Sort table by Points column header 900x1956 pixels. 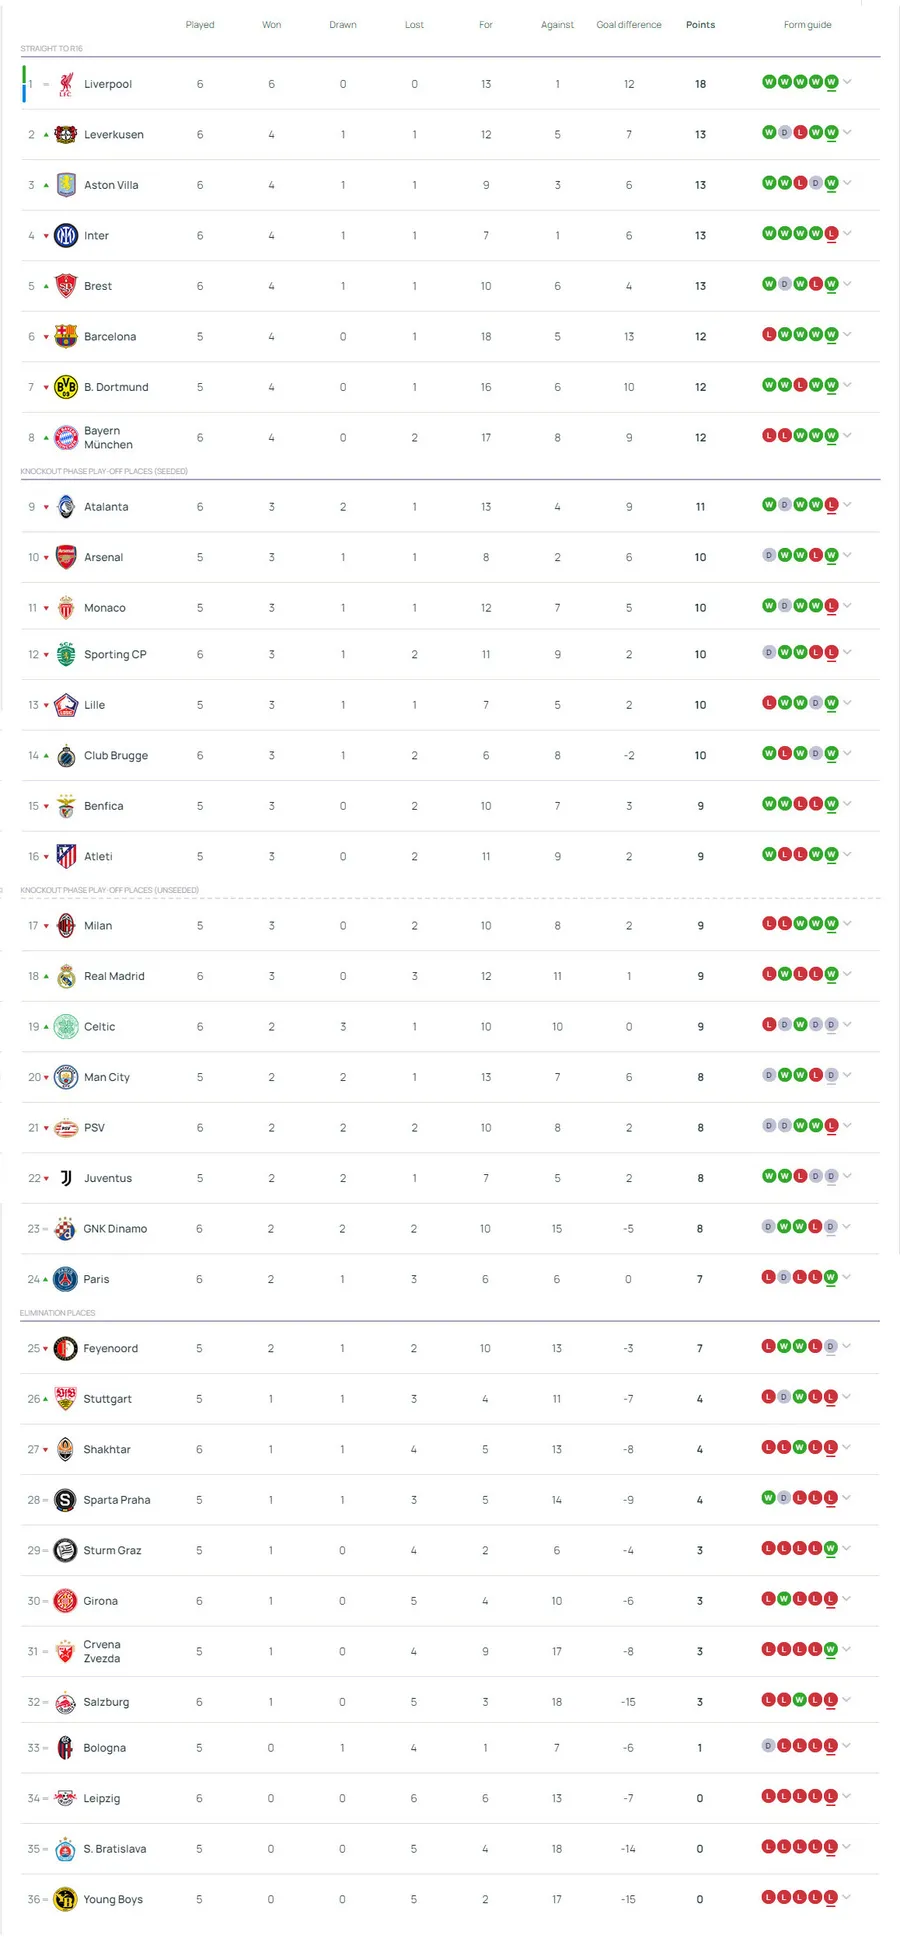700,25
